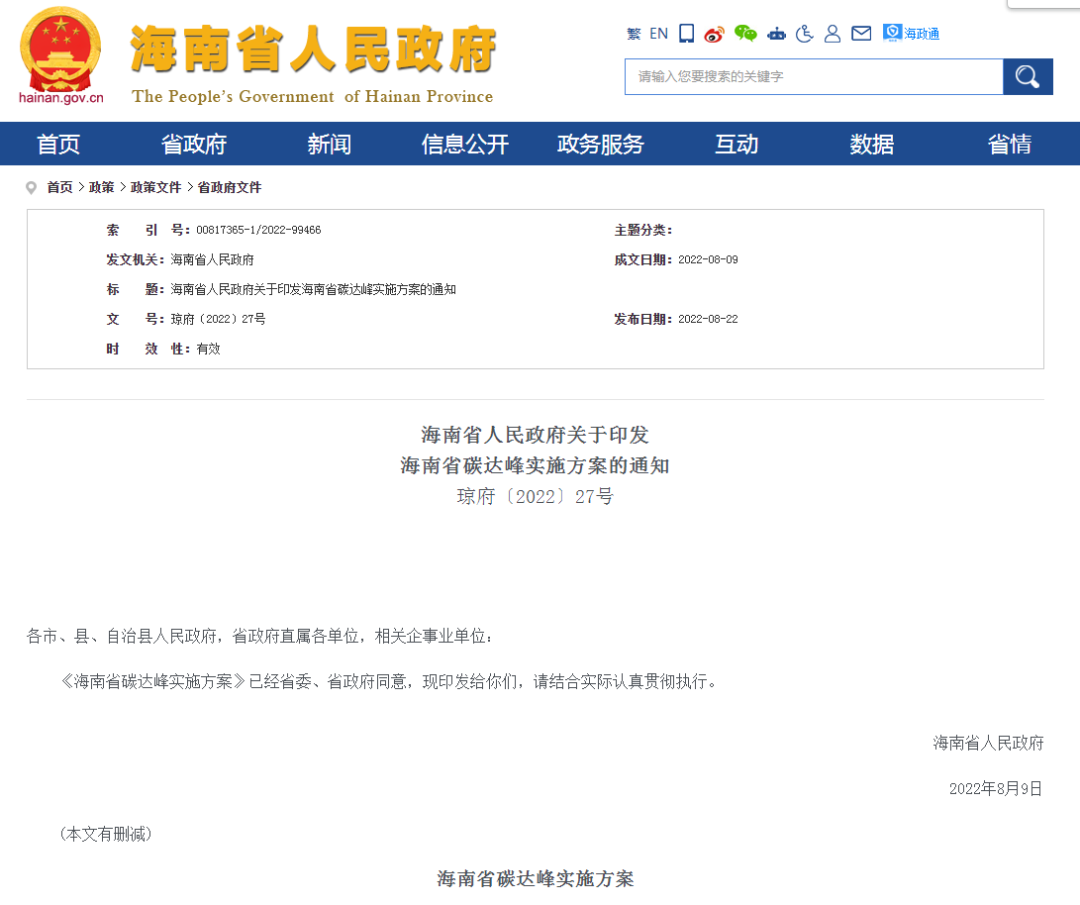Open the 首页 navigation menu item

point(58,144)
